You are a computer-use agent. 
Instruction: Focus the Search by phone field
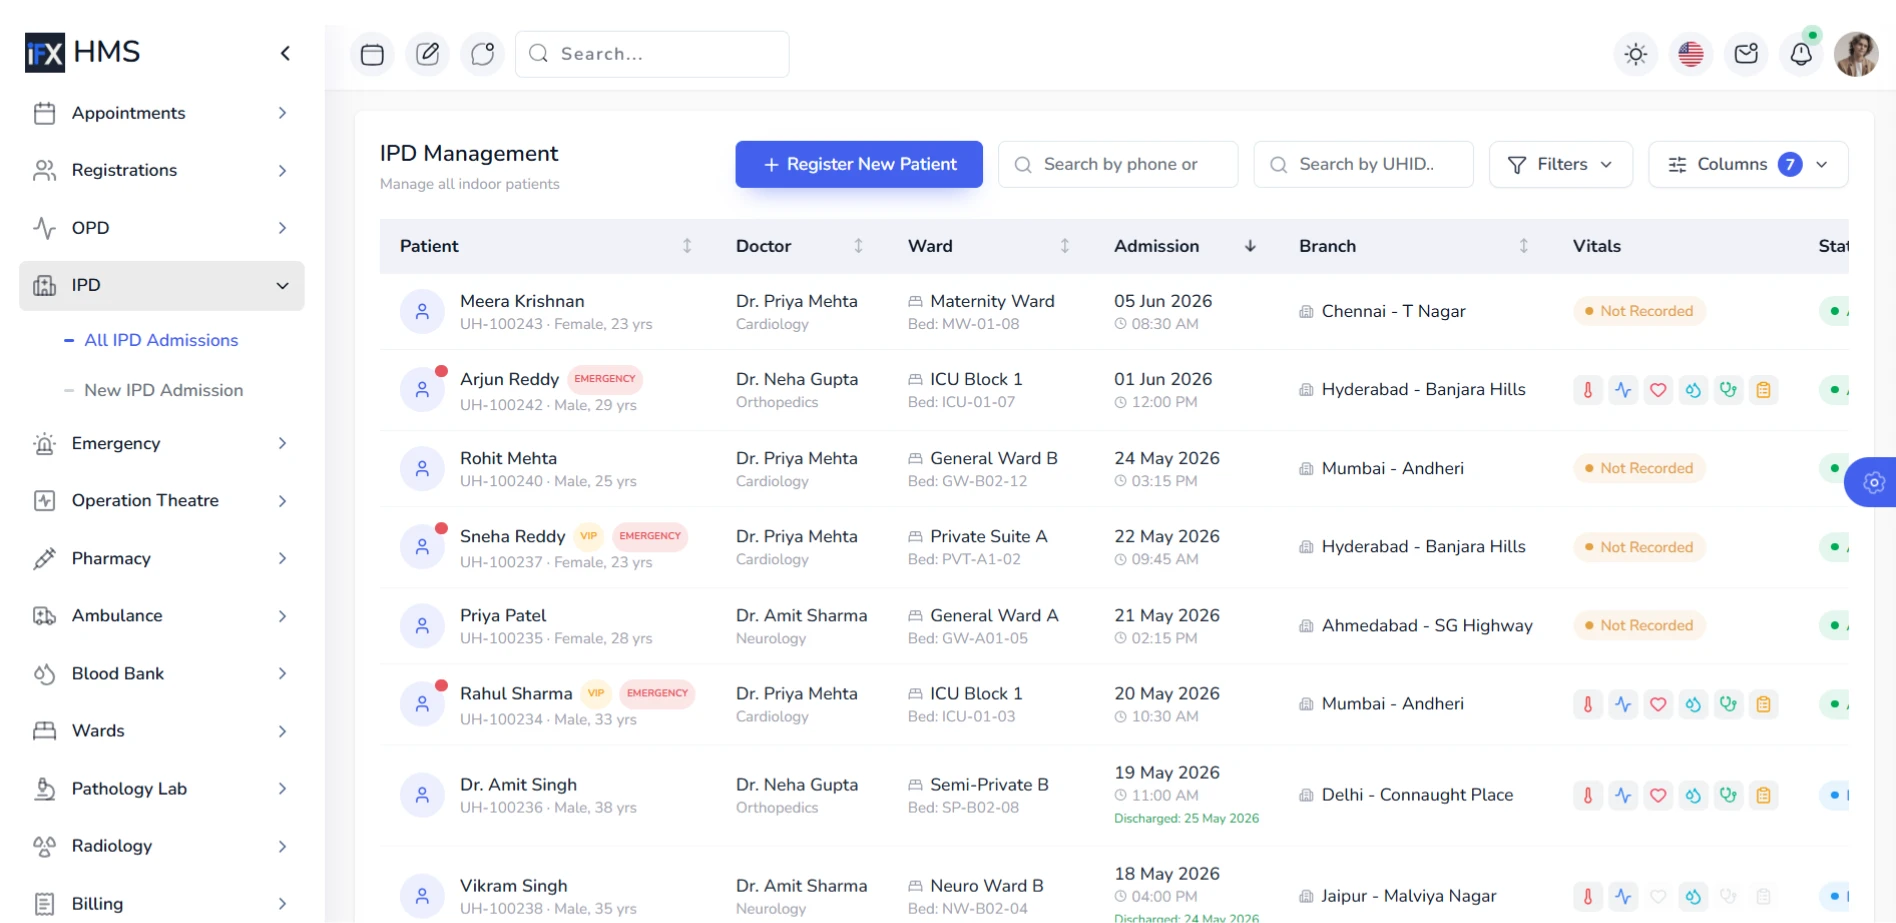1118,164
